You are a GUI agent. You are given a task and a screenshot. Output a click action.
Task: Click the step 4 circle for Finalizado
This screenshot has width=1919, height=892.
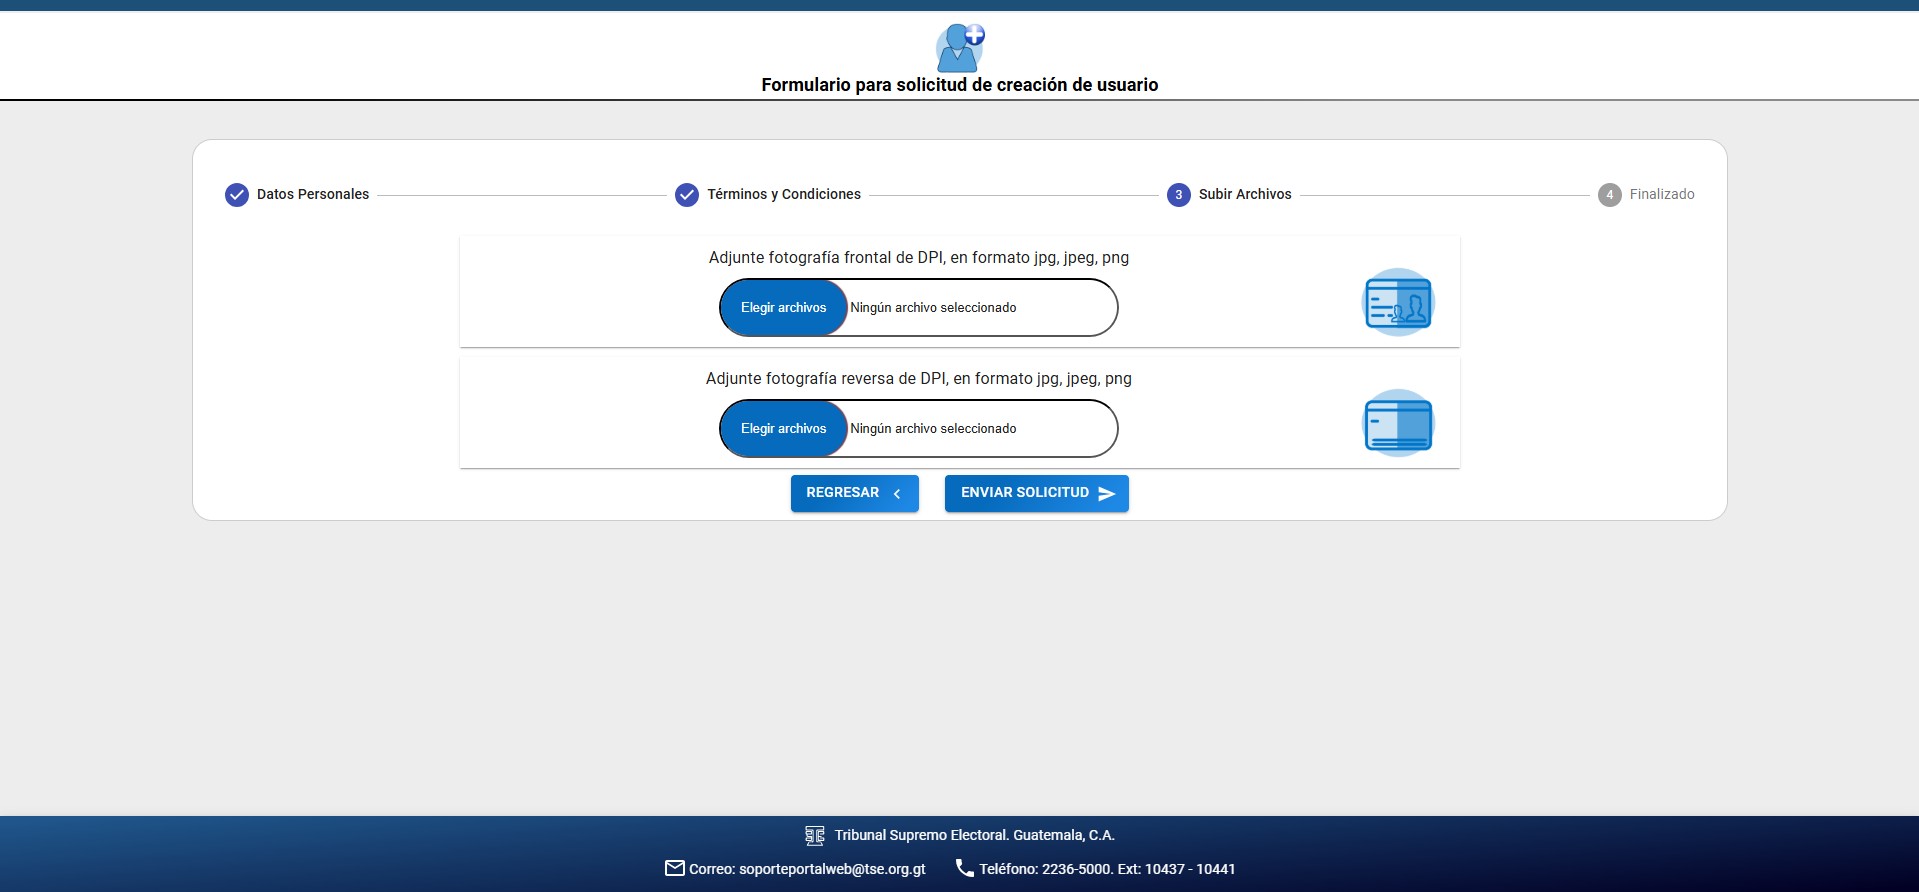(x=1610, y=195)
